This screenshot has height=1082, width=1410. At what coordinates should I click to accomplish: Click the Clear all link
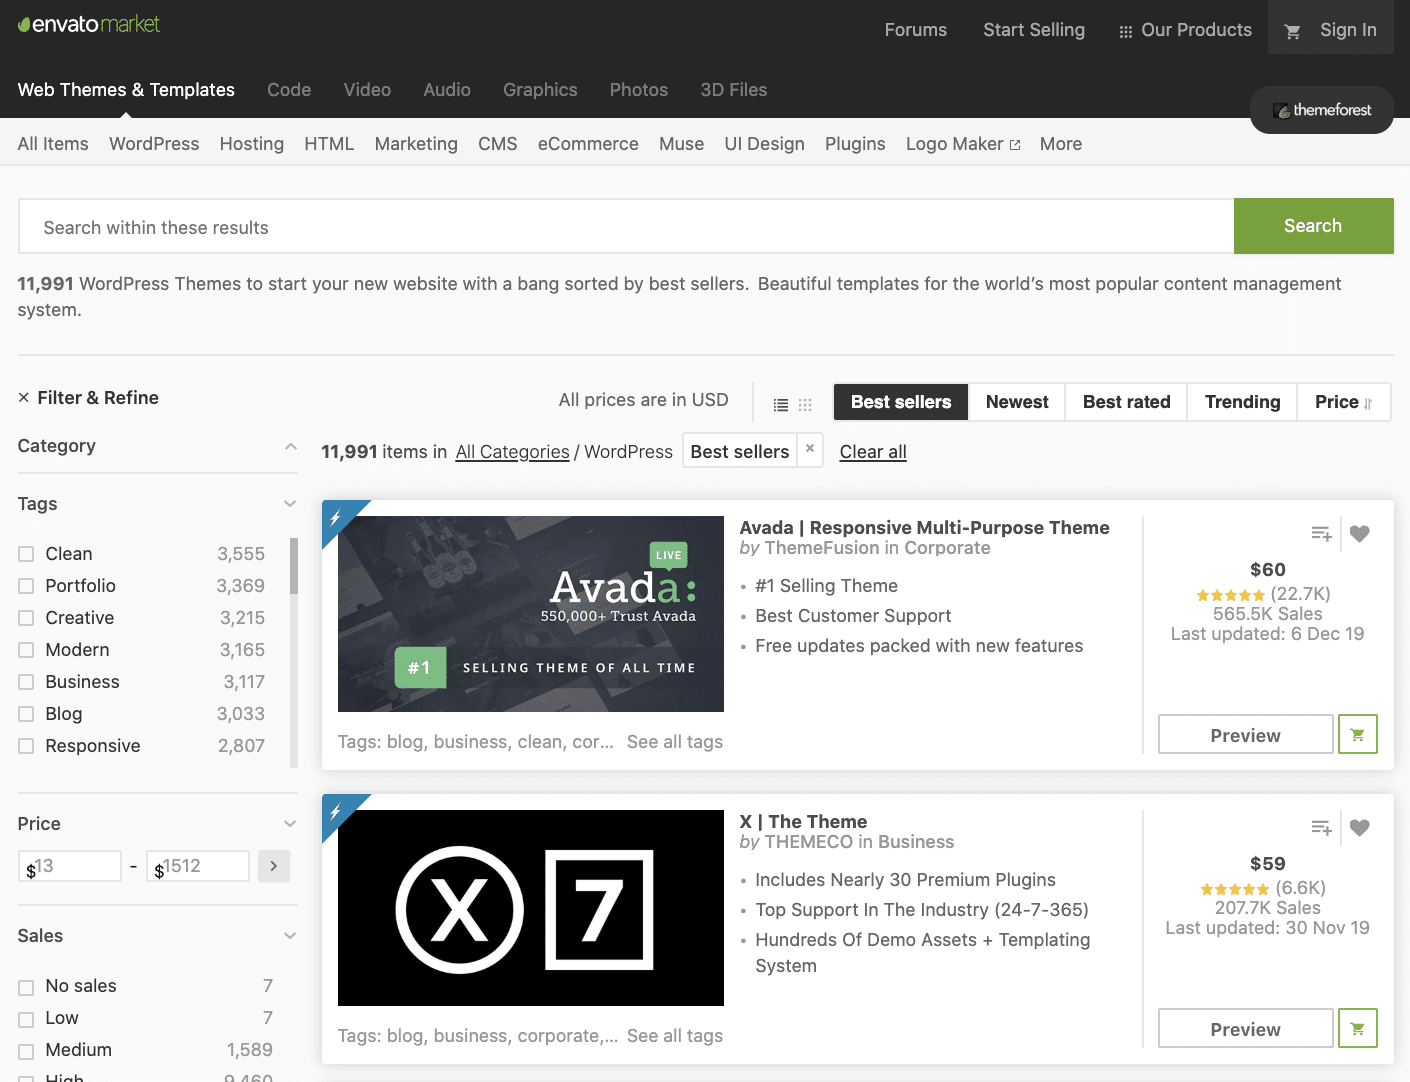873,452
